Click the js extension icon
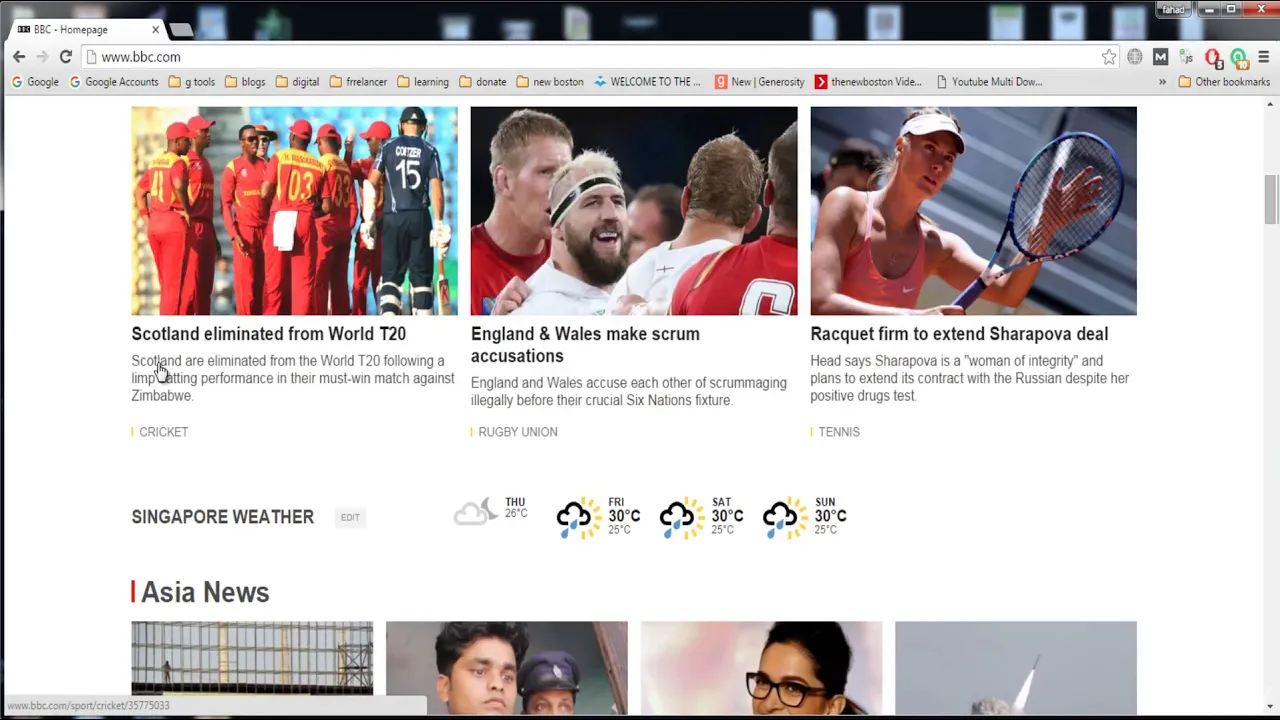This screenshot has height=720, width=1280. click(x=1186, y=57)
